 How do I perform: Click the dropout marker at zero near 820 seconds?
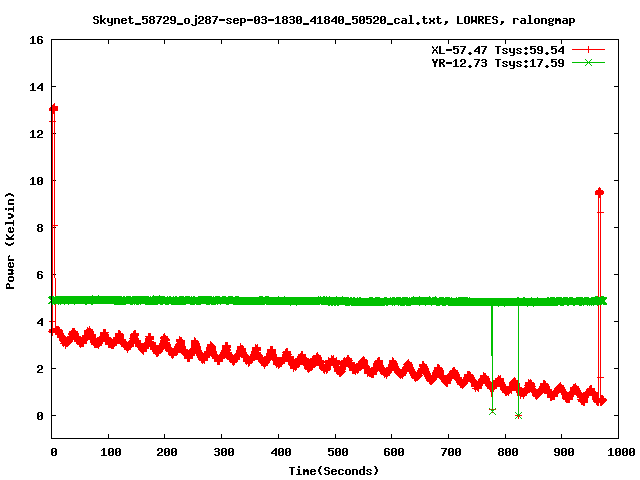tap(518, 416)
